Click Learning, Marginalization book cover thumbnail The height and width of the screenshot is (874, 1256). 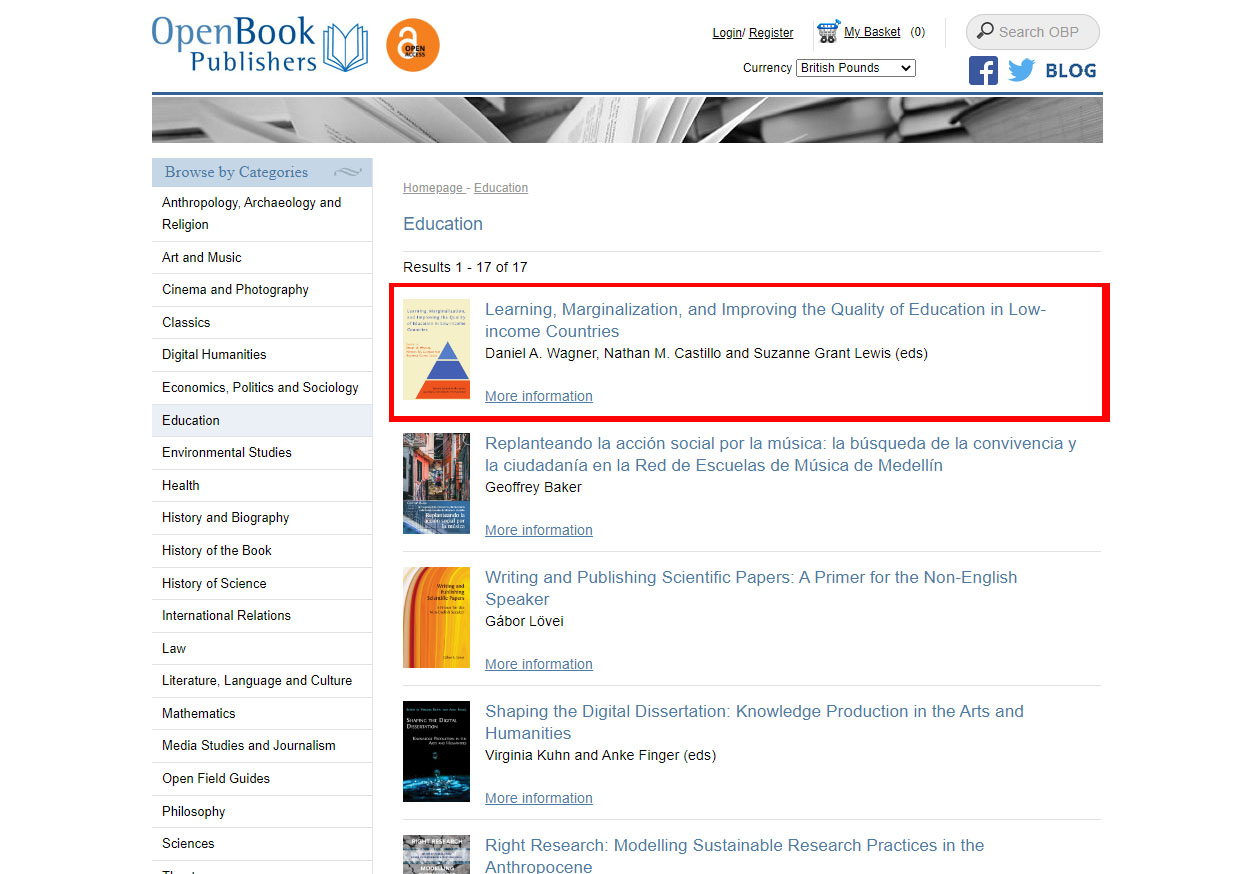tap(436, 349)
